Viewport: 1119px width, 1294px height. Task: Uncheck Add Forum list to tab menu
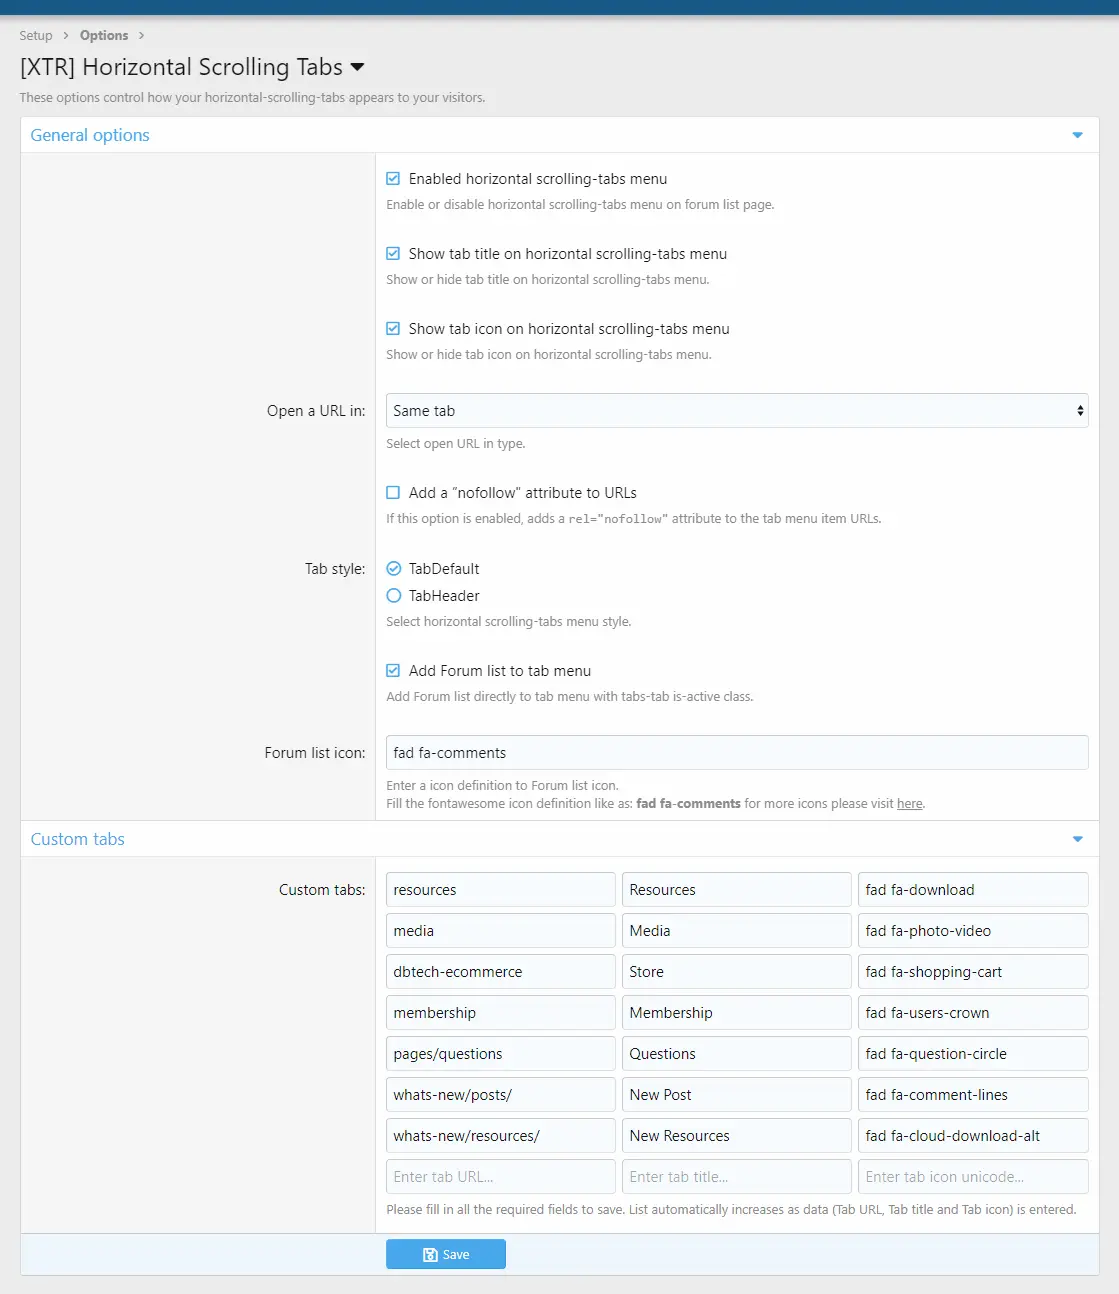point(393,671)
